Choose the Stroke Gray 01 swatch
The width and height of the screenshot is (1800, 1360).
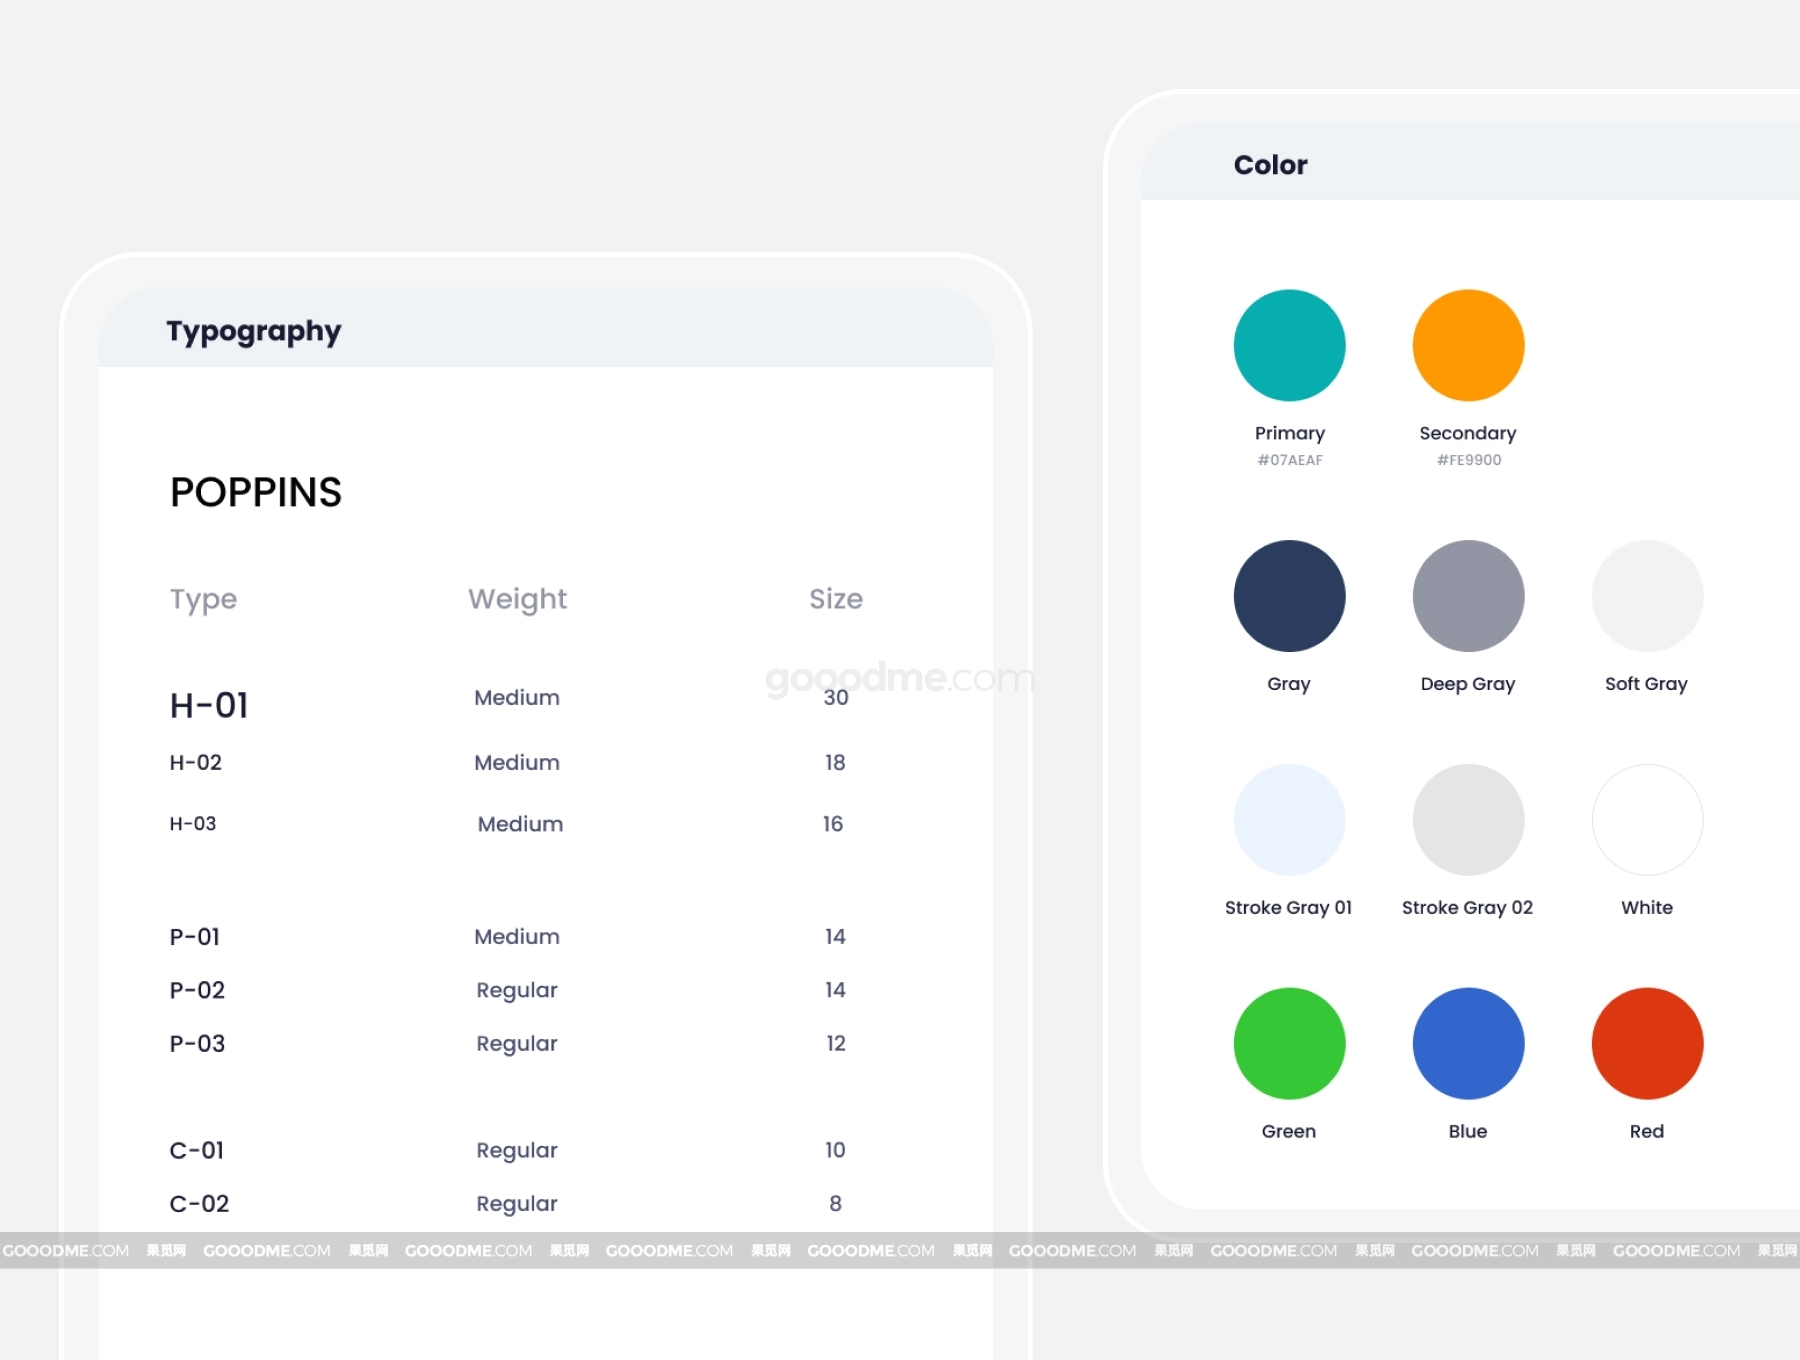1289,820
